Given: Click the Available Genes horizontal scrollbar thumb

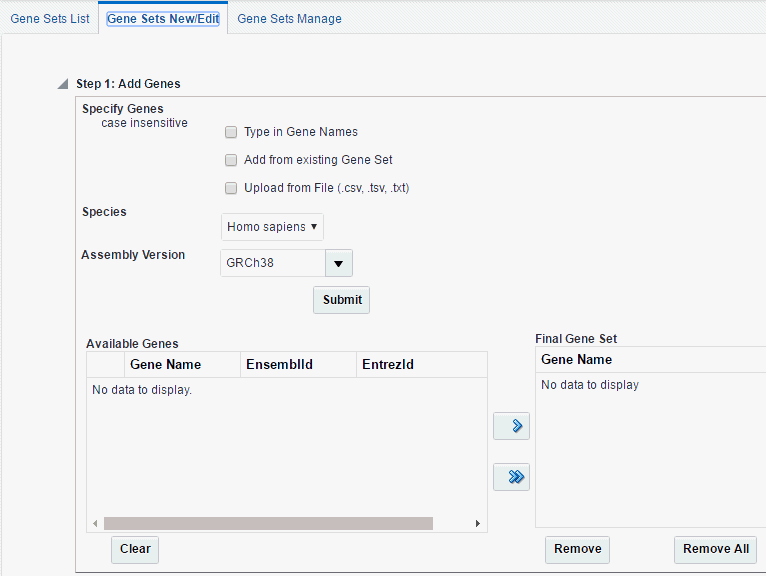Looking at the screenshot, I should point(268,524).
